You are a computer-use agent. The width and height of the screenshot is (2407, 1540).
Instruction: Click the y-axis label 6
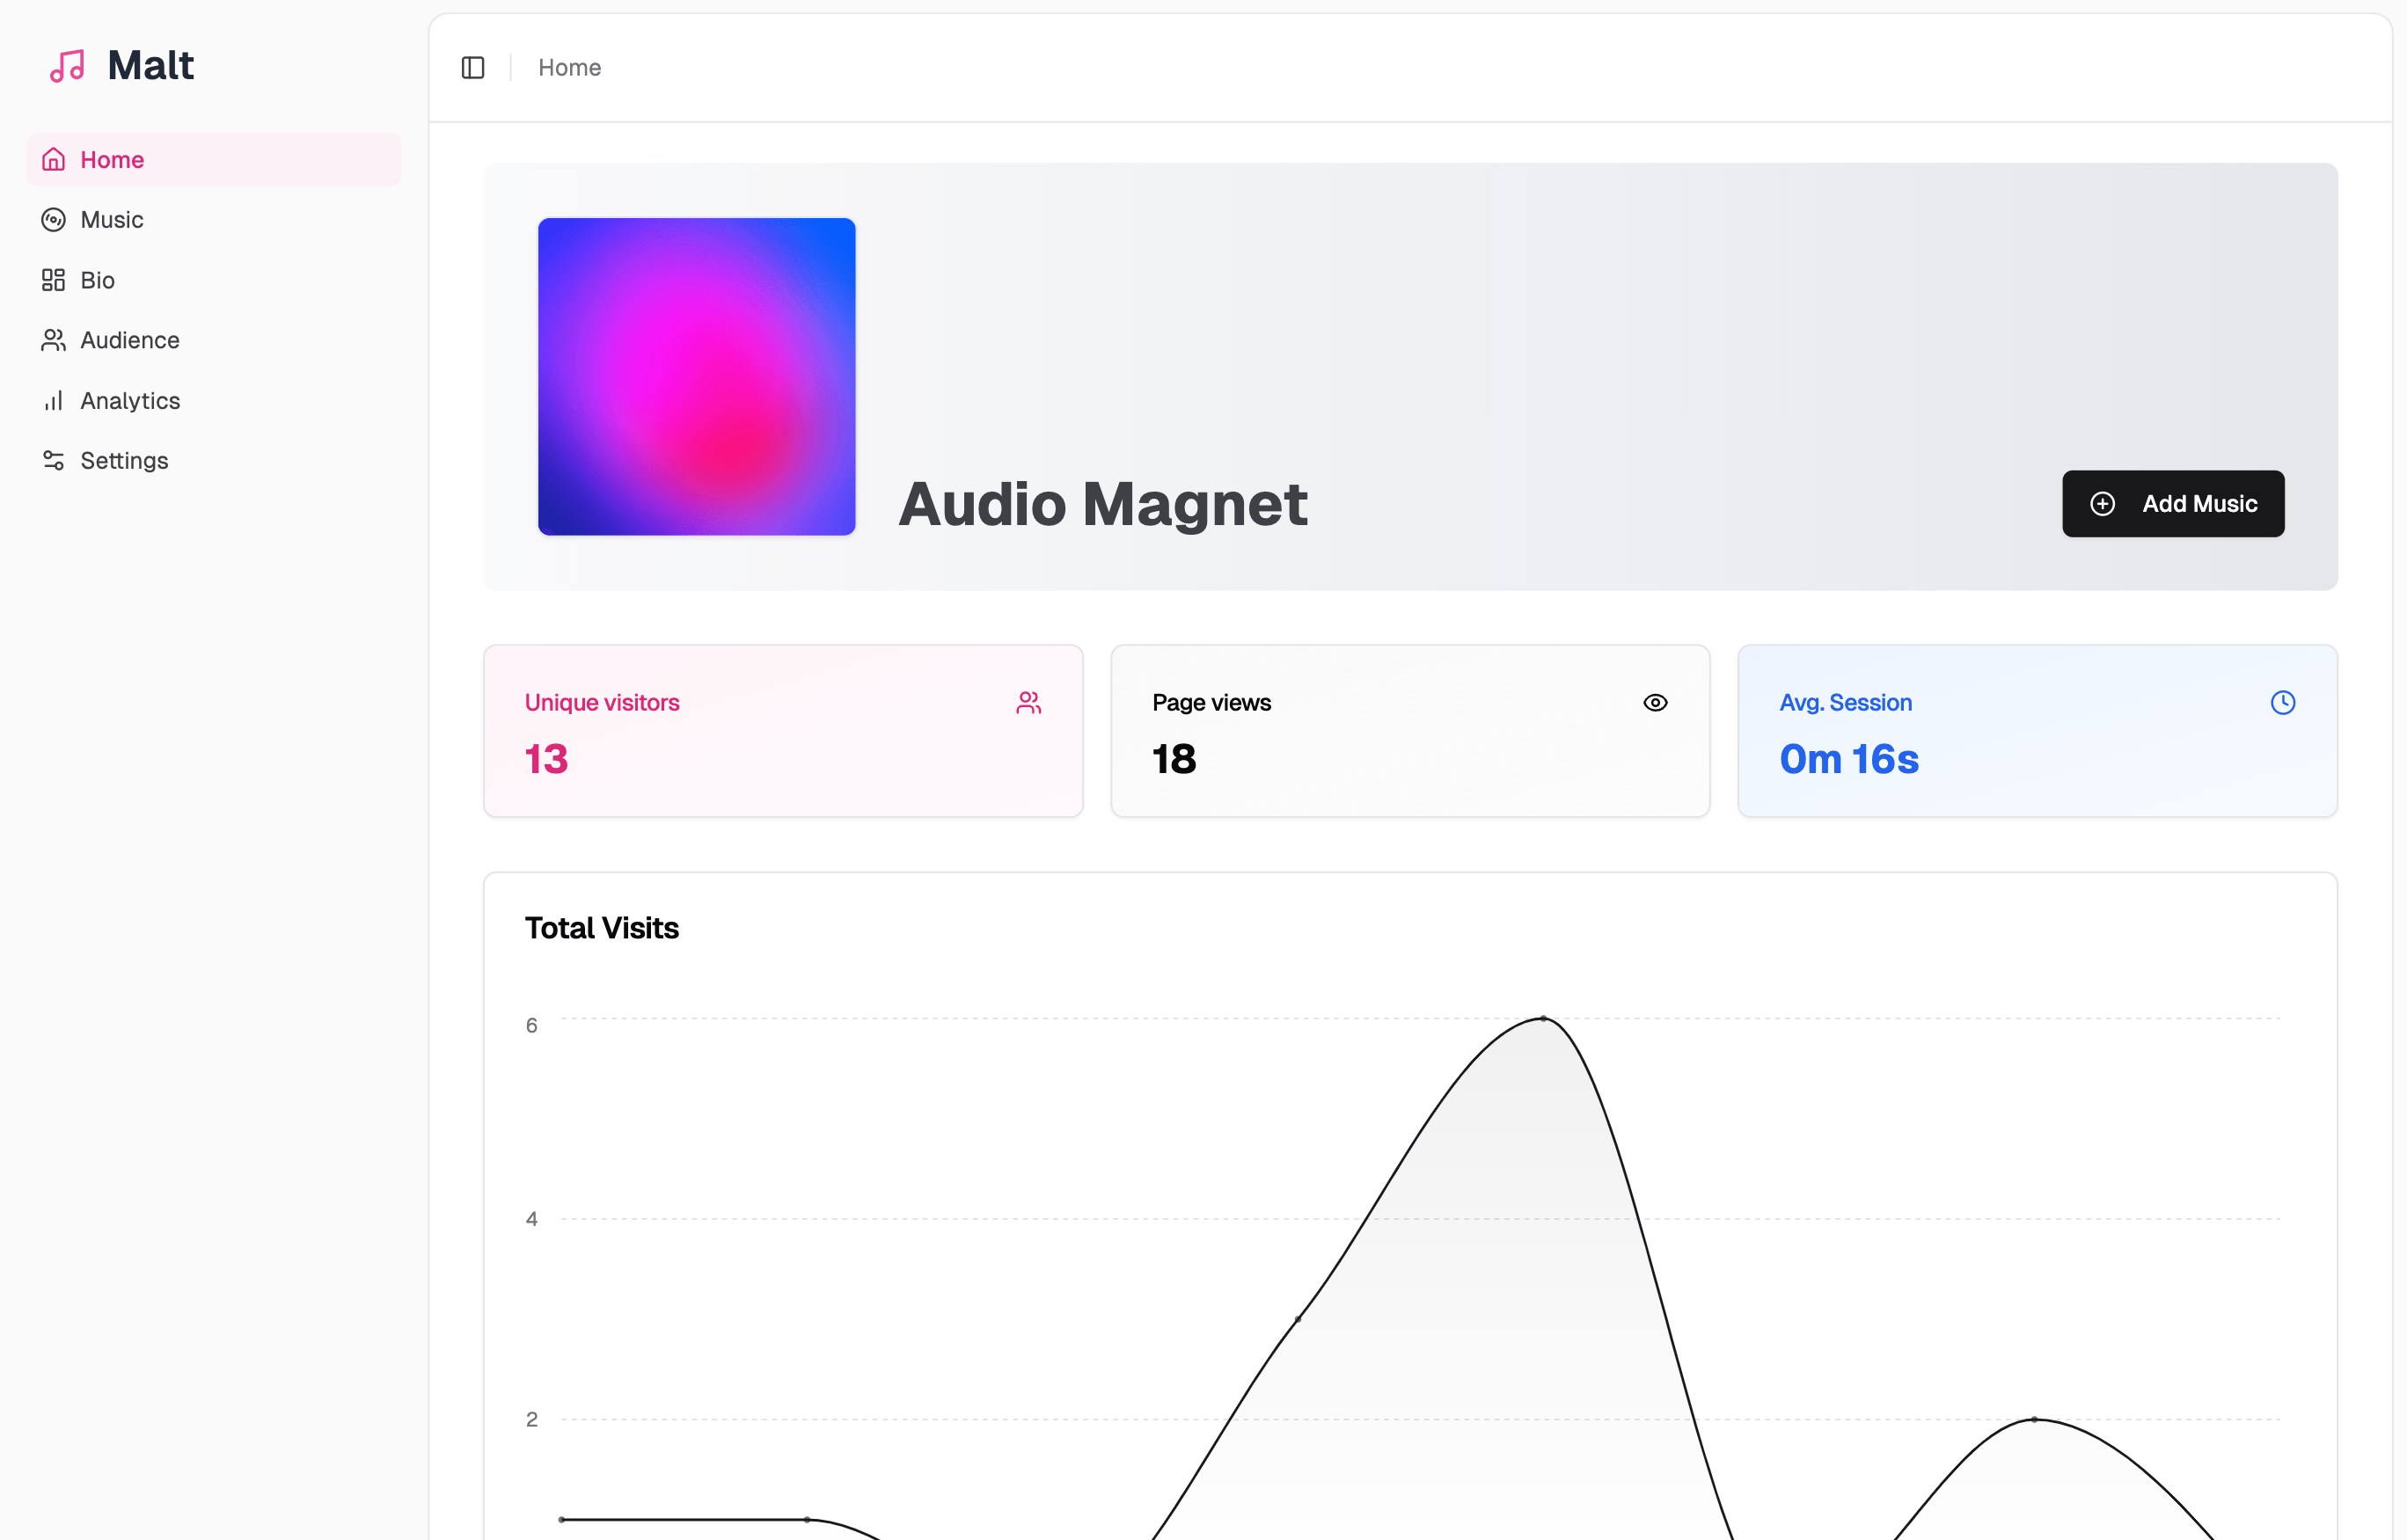[532, 1025]
